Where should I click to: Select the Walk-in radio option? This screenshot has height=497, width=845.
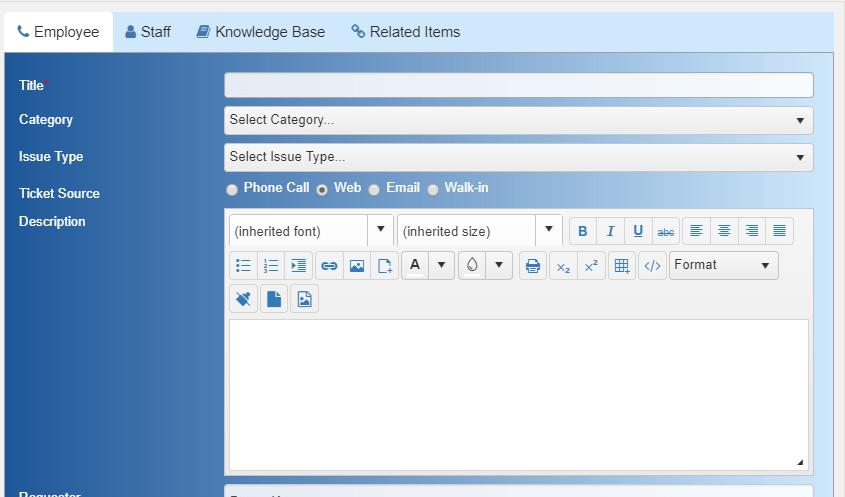(433, 190)
